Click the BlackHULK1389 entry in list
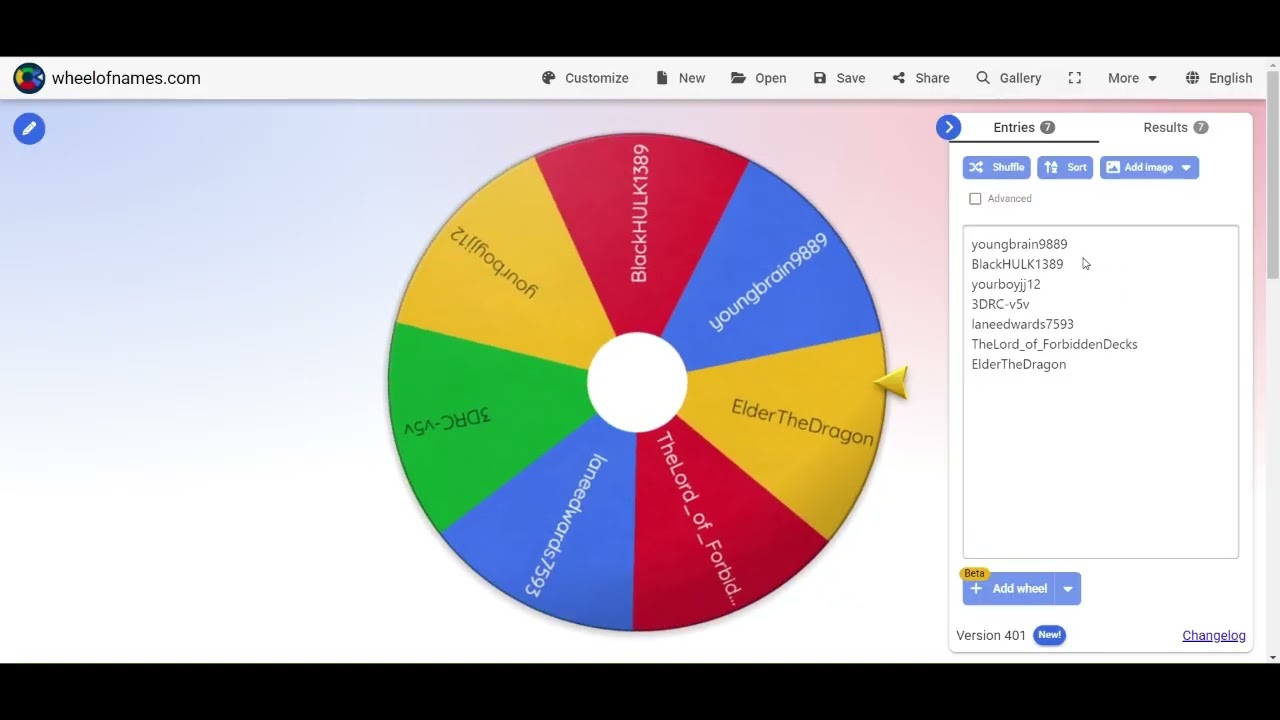 click(1017, 264)
